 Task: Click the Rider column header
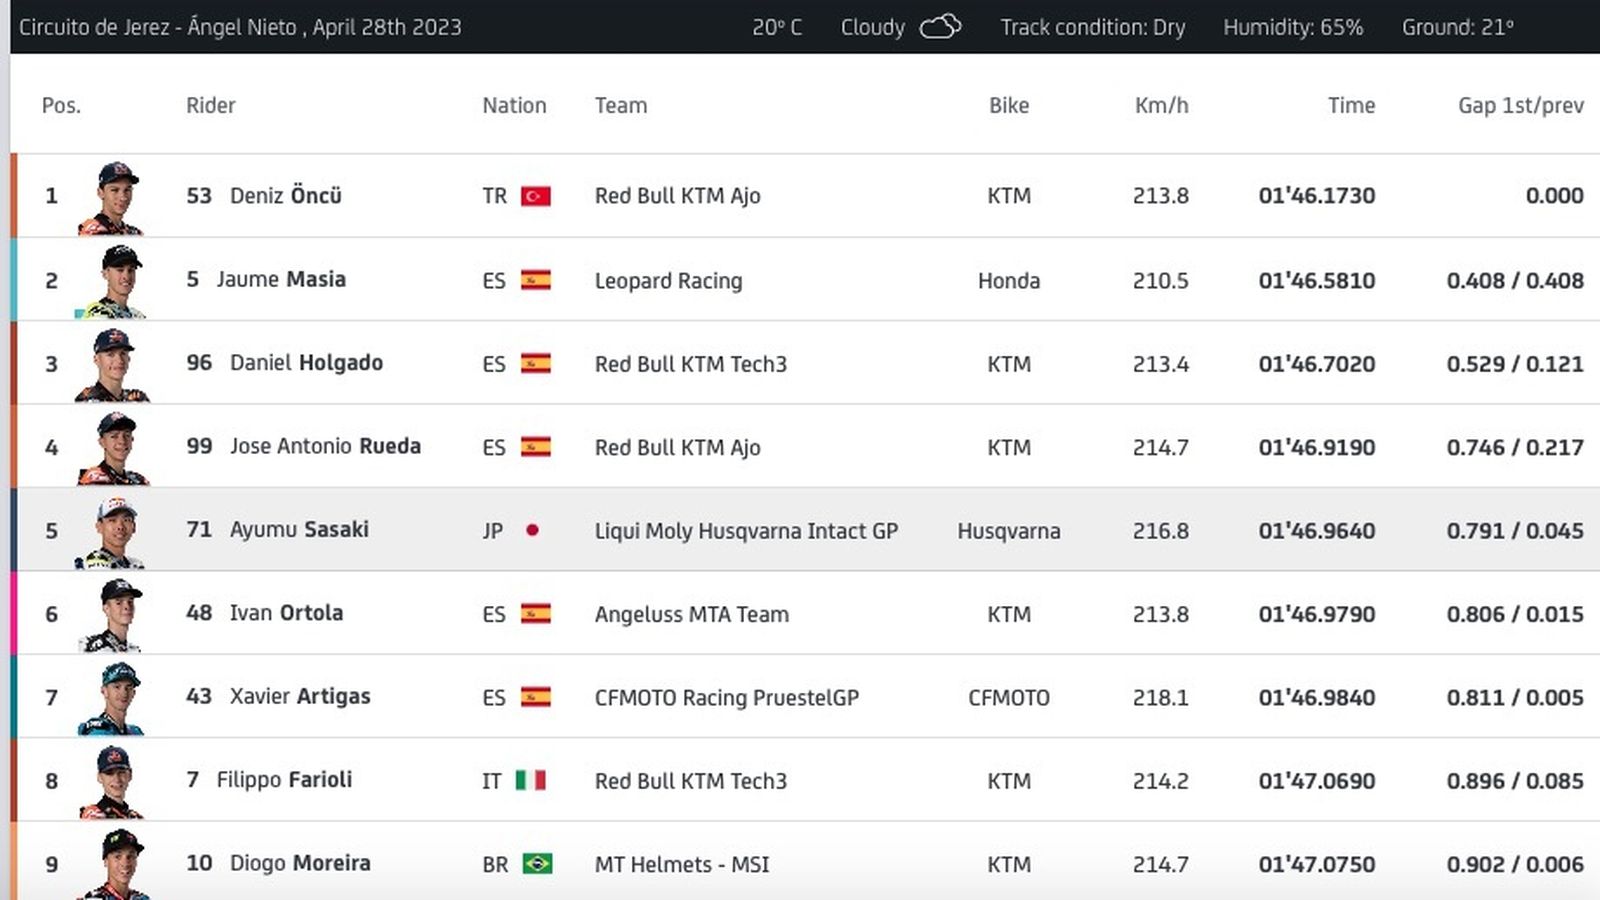(211, 105)
